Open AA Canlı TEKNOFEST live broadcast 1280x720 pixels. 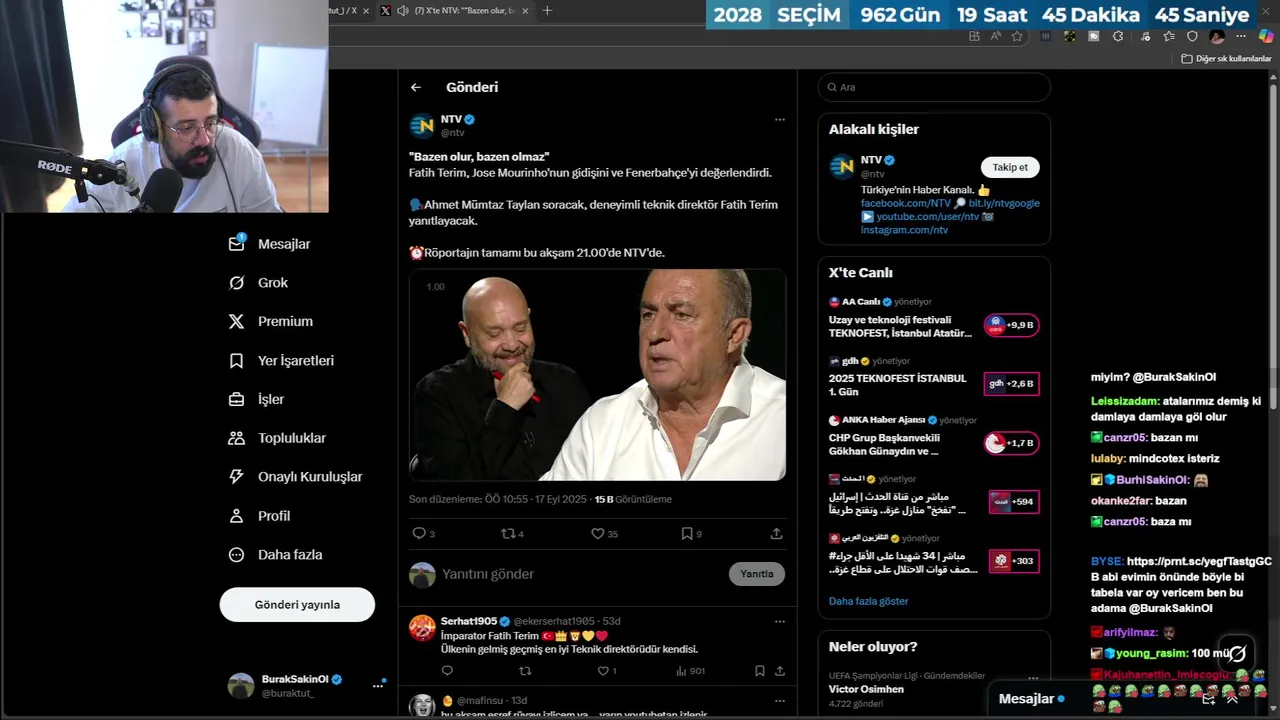pos(900,327)
